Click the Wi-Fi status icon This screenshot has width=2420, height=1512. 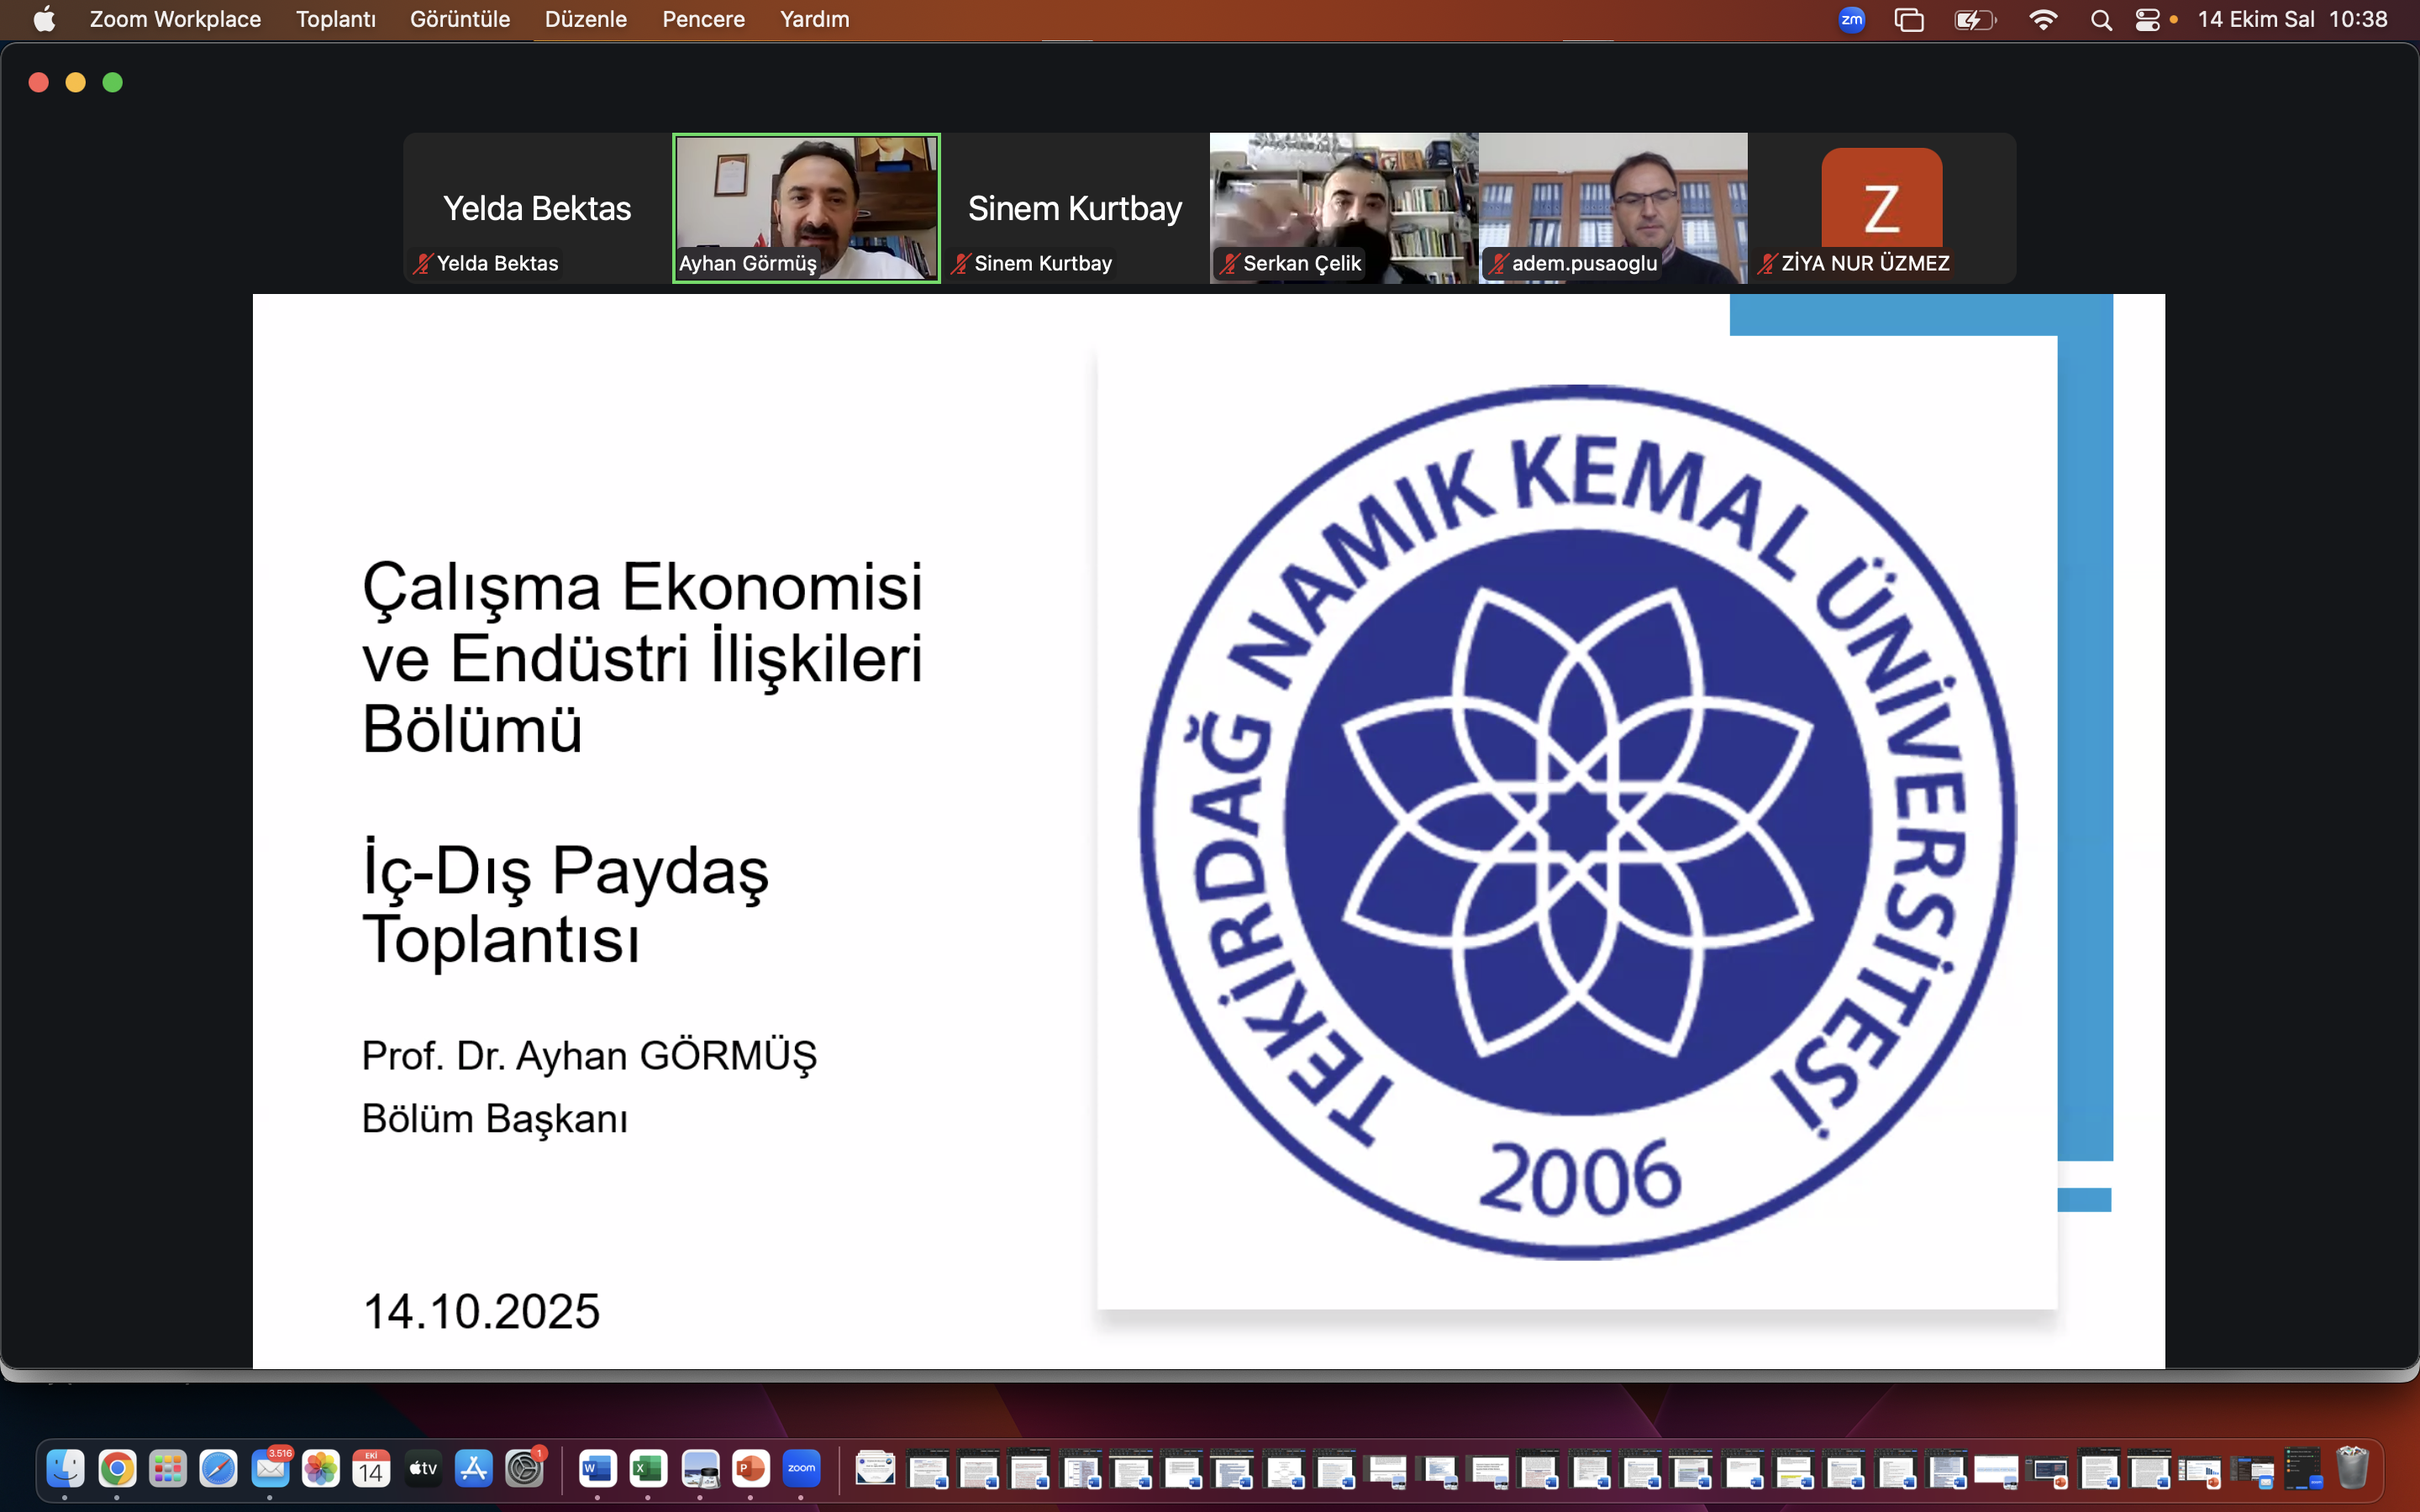(2043, 20)
